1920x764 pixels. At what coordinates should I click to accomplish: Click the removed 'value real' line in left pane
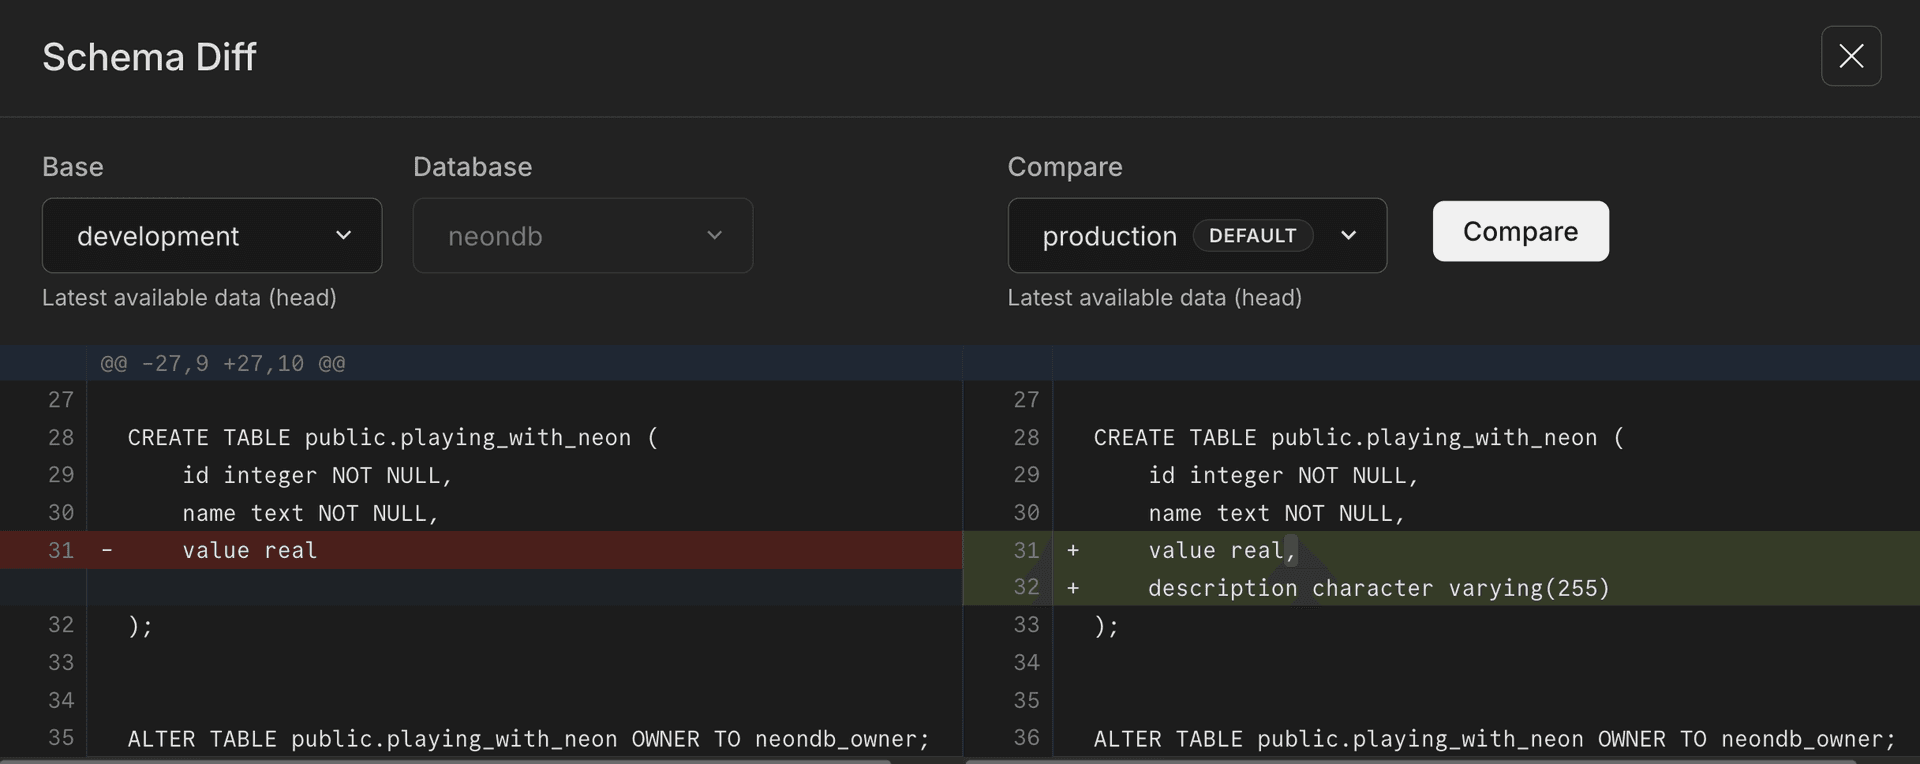click(249, 551)
